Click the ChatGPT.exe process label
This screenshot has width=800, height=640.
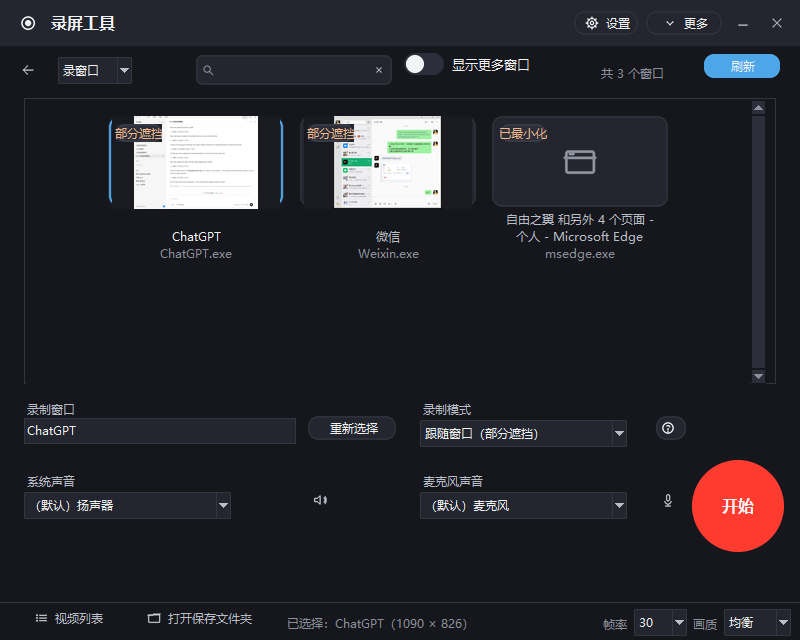pos(196,254)
